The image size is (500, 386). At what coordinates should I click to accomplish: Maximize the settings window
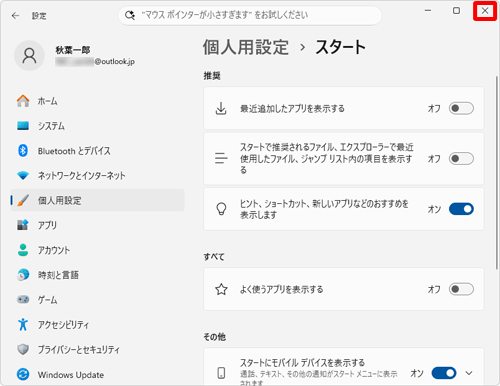(456, 11)
